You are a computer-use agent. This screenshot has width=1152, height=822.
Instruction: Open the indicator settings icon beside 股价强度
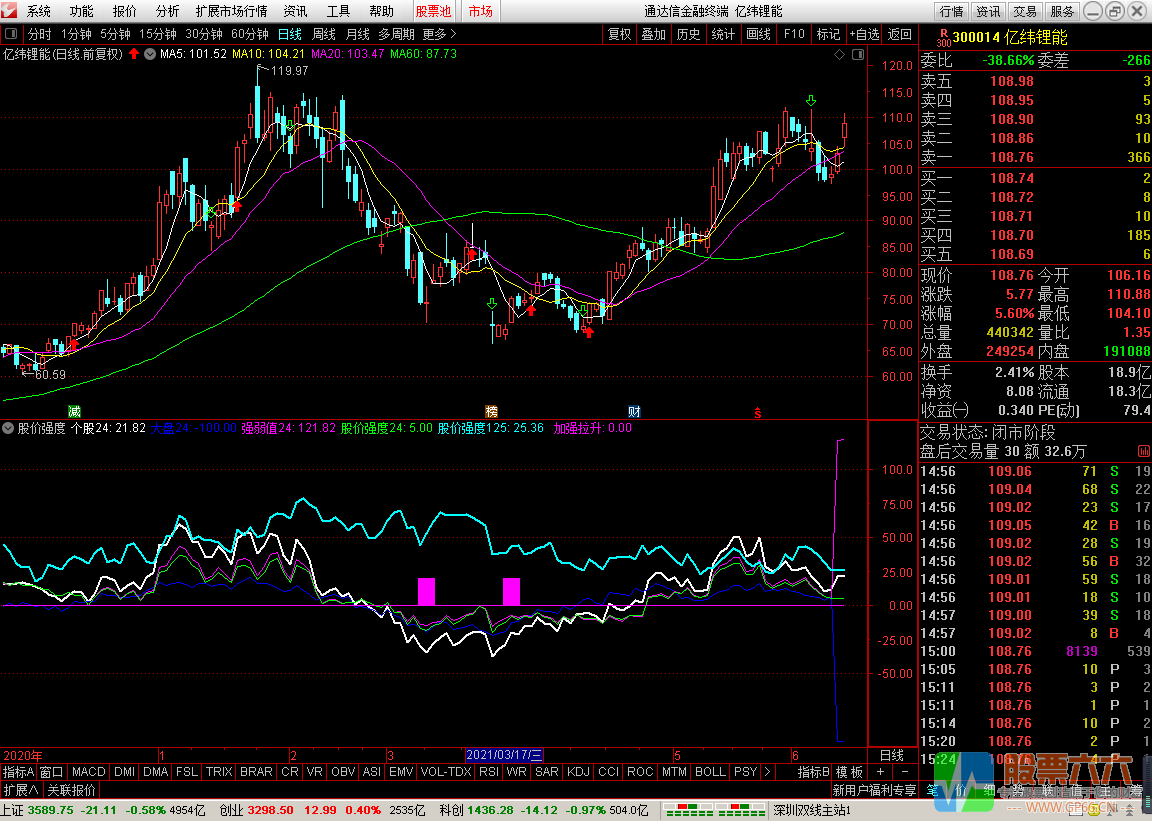tap(8, 428)
